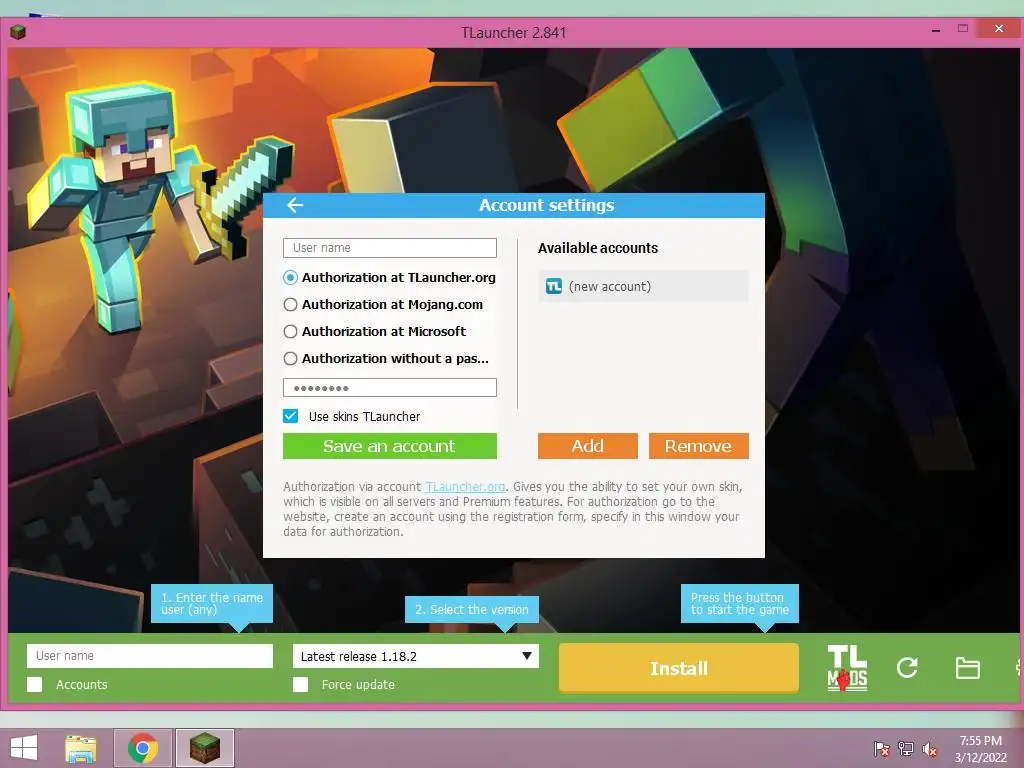Click the Action Center flag tray icon
The width and height of the screenshot is (1024, 768).
882,749
